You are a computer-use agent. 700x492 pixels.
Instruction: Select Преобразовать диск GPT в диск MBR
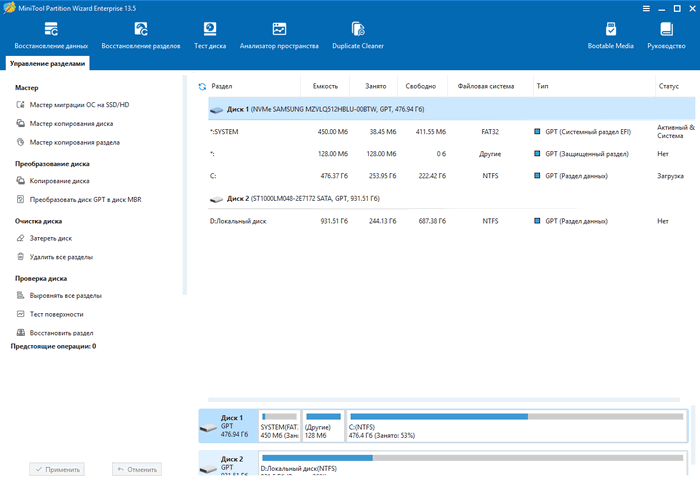(x=85, y=199)
